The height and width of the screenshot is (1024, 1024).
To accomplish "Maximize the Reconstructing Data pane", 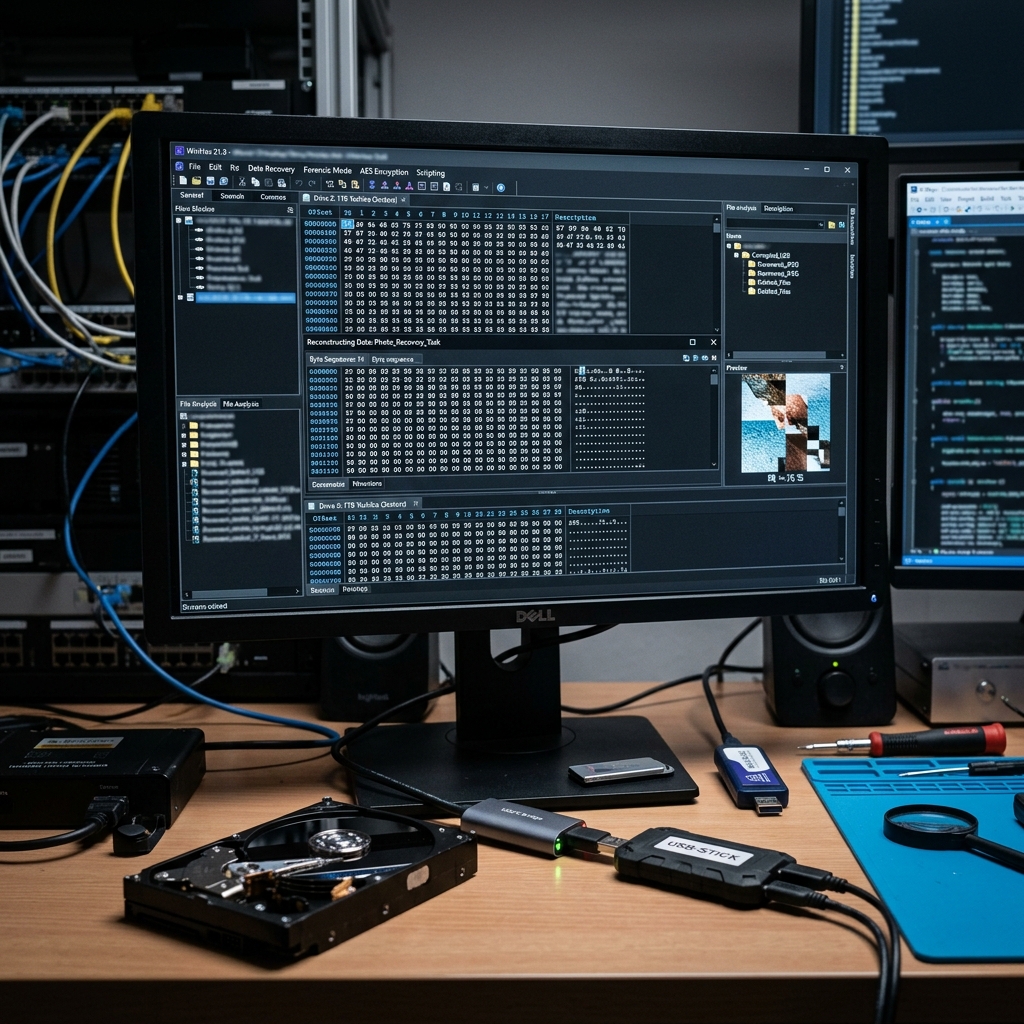I will coord(692,342).
